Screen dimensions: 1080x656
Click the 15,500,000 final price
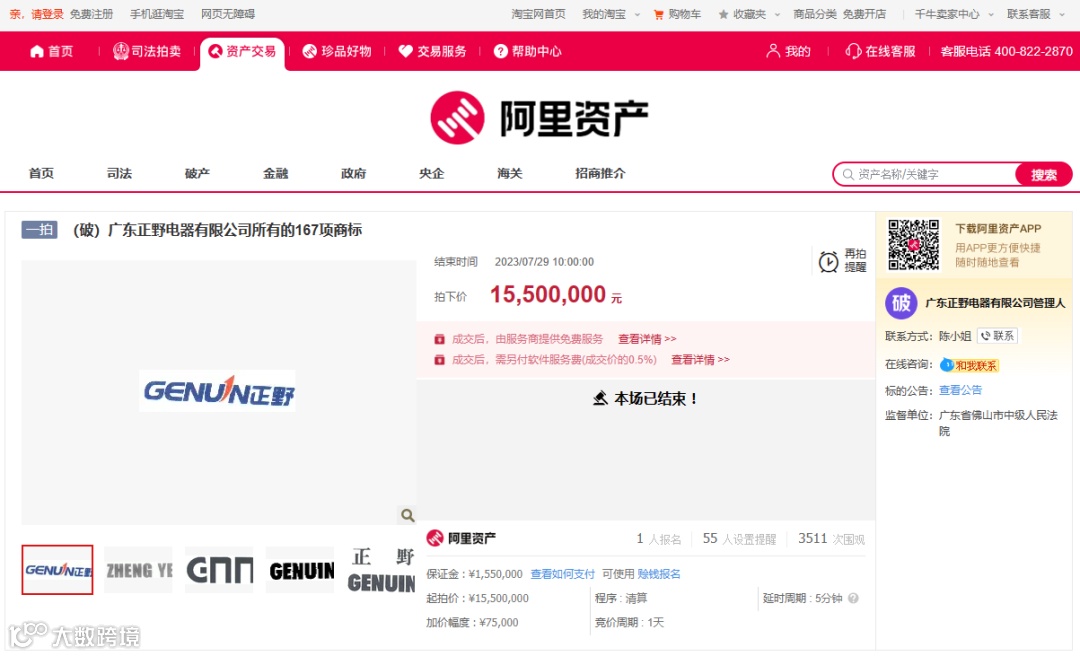coord(548,295)
